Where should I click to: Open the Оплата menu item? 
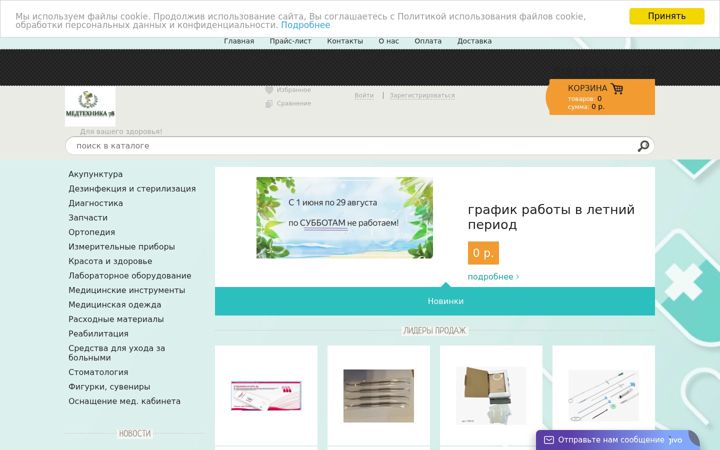(x=428, y=41)
